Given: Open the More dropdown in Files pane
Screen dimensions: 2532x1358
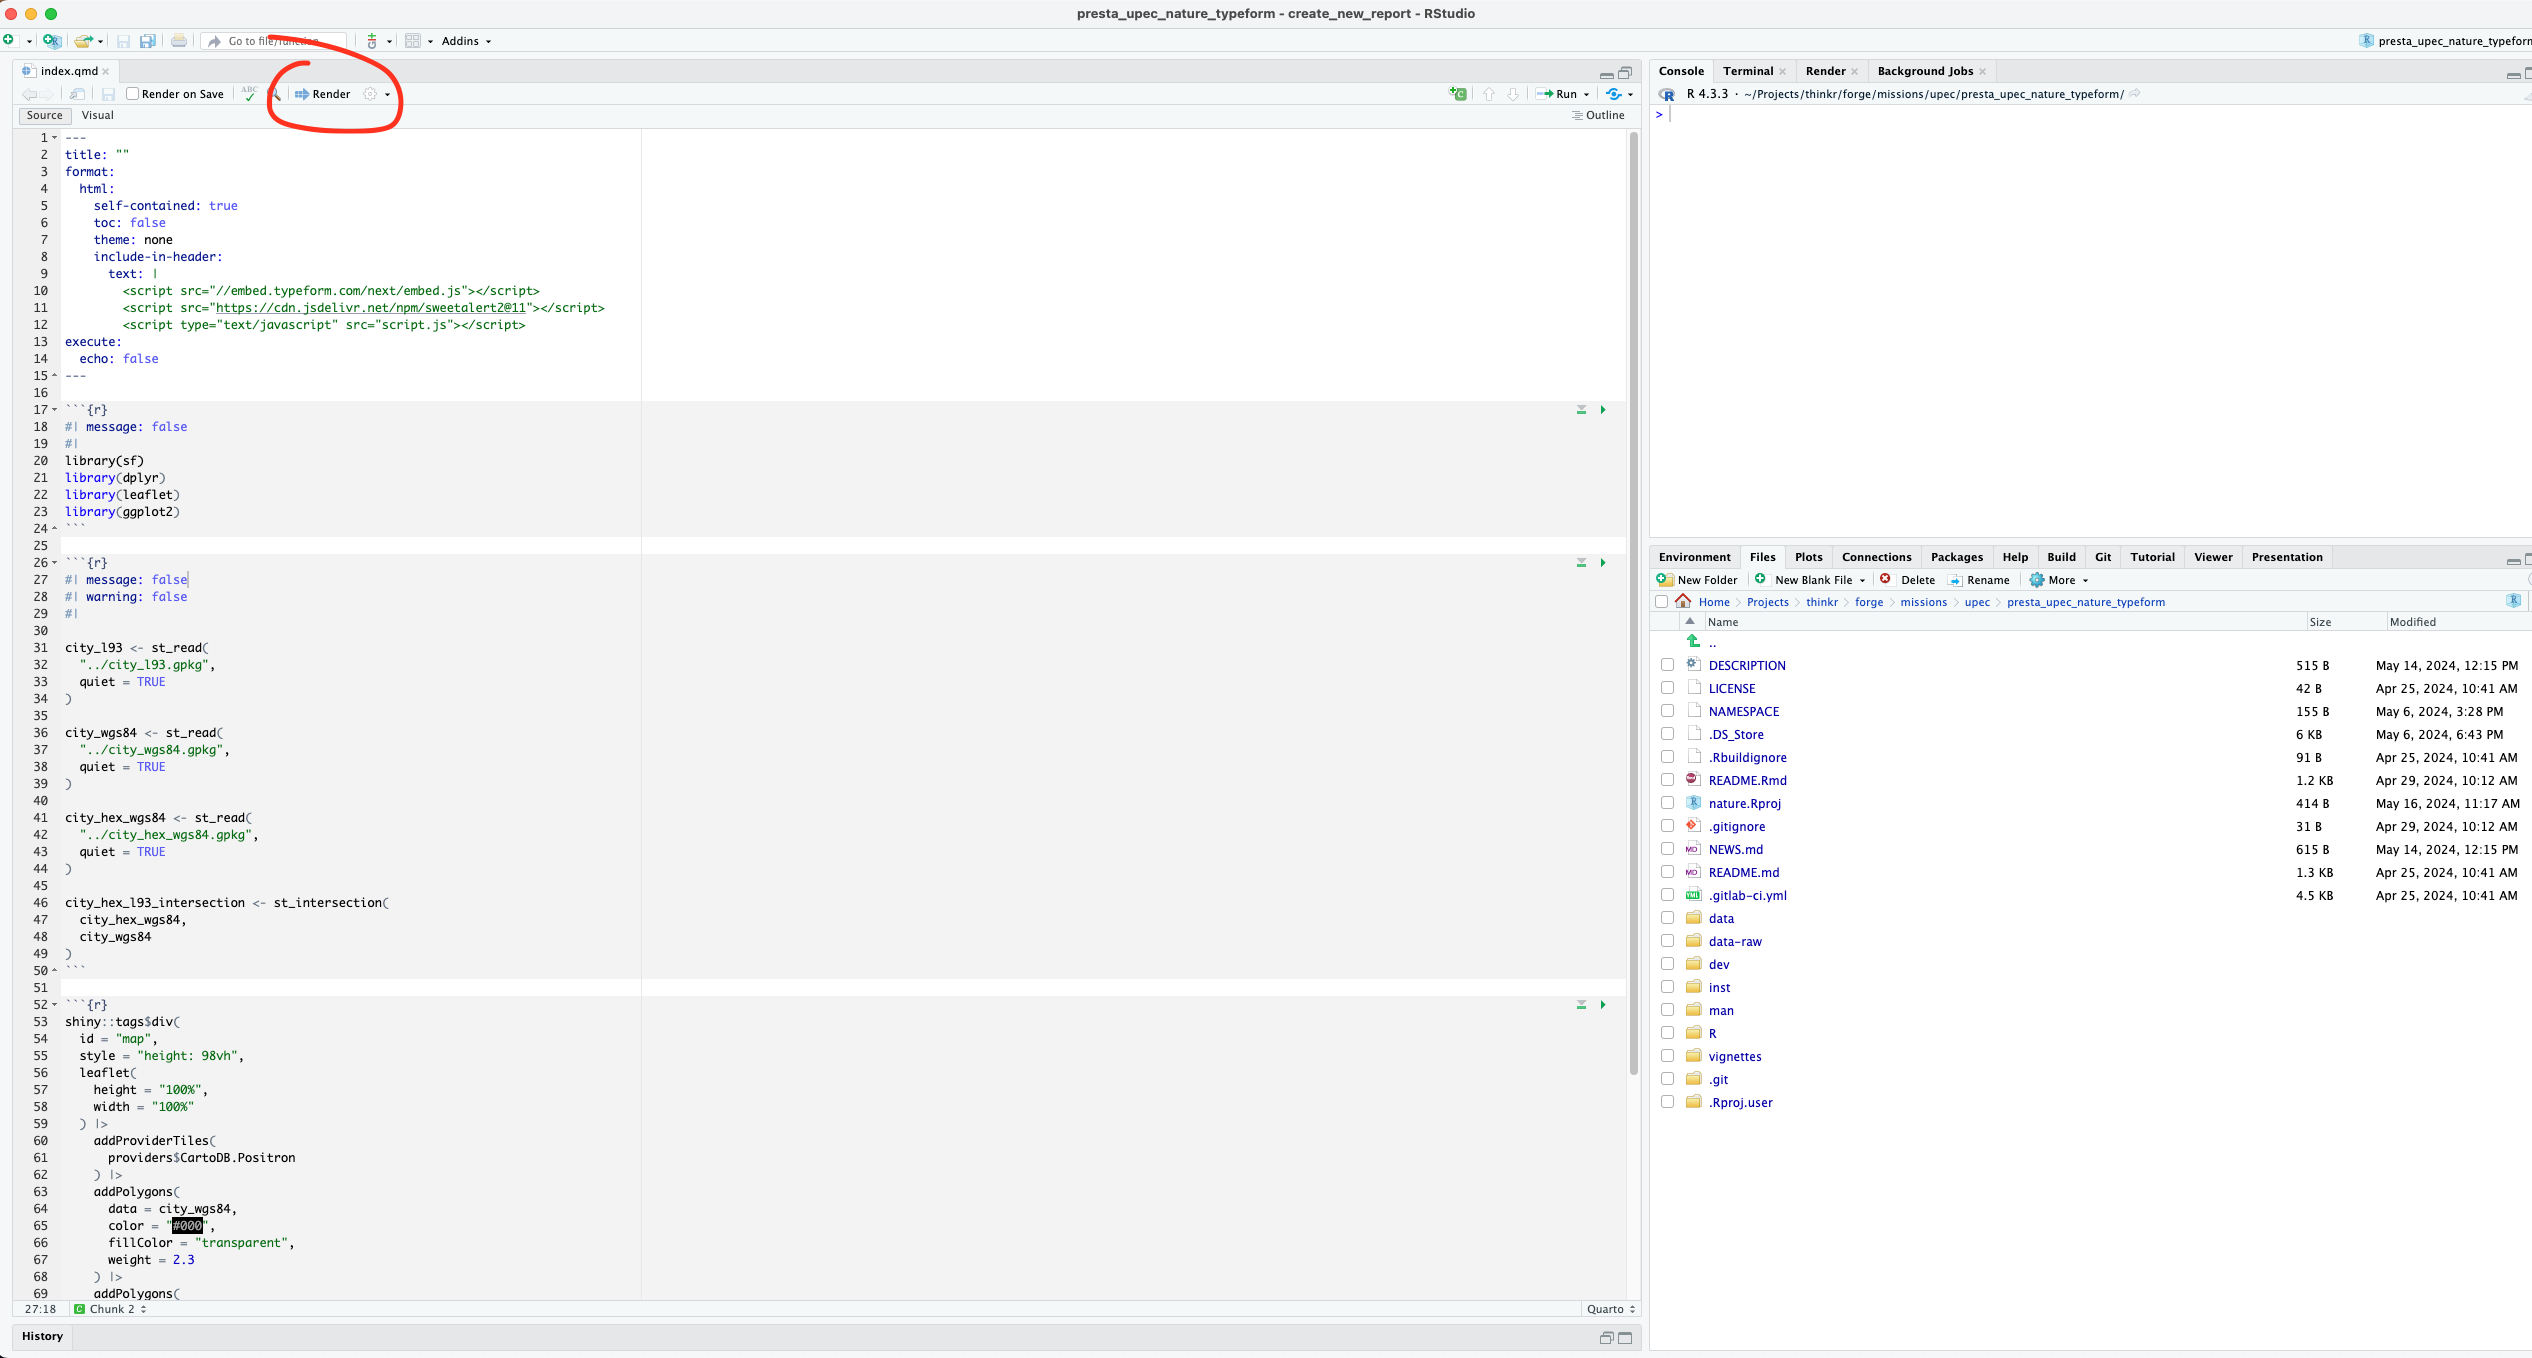Looking at the screenshot, I should click(2059, 580).
